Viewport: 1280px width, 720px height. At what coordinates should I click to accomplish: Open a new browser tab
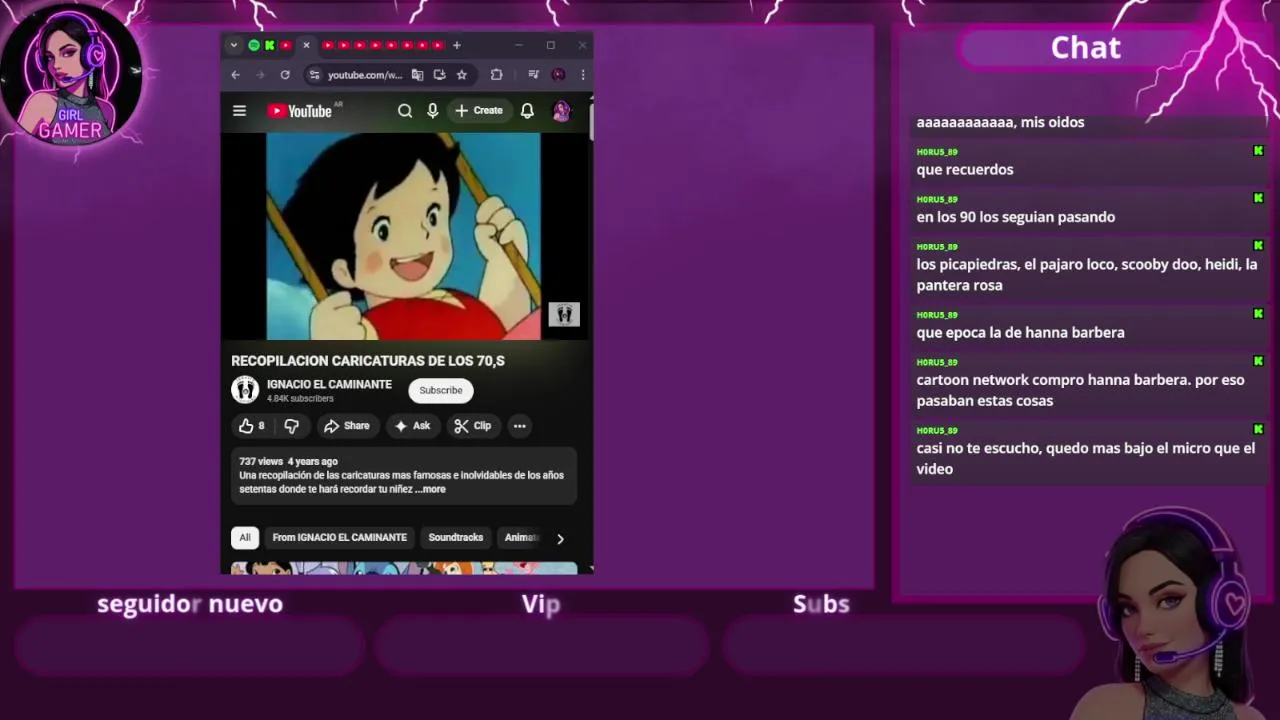(x=457, y=45)
